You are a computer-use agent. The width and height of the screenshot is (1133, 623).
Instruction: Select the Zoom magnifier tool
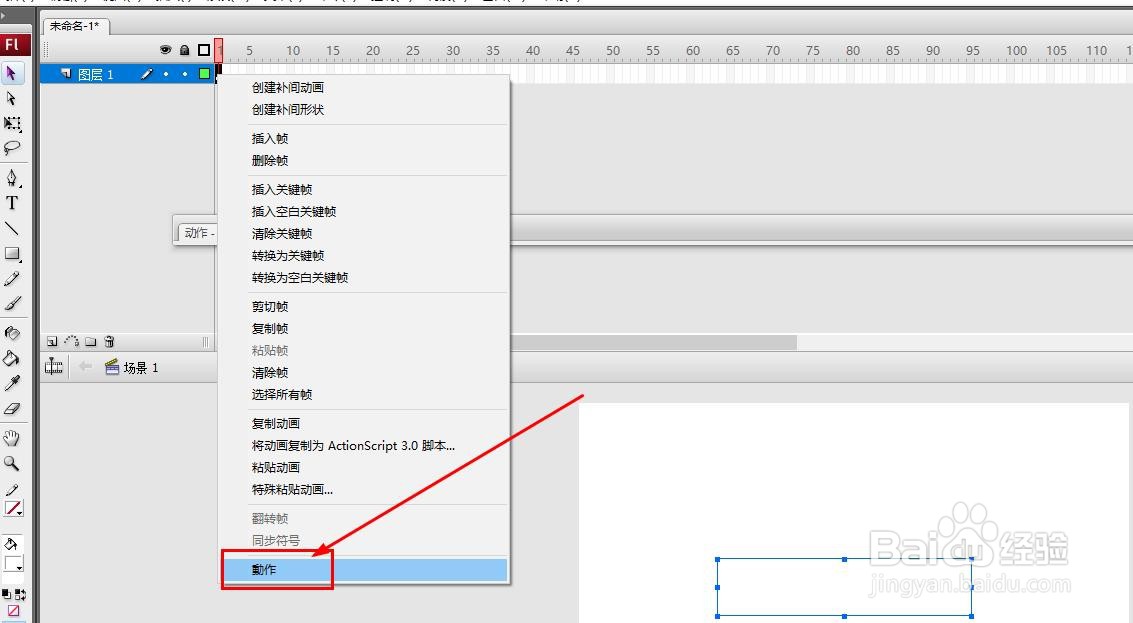(12, 463)
